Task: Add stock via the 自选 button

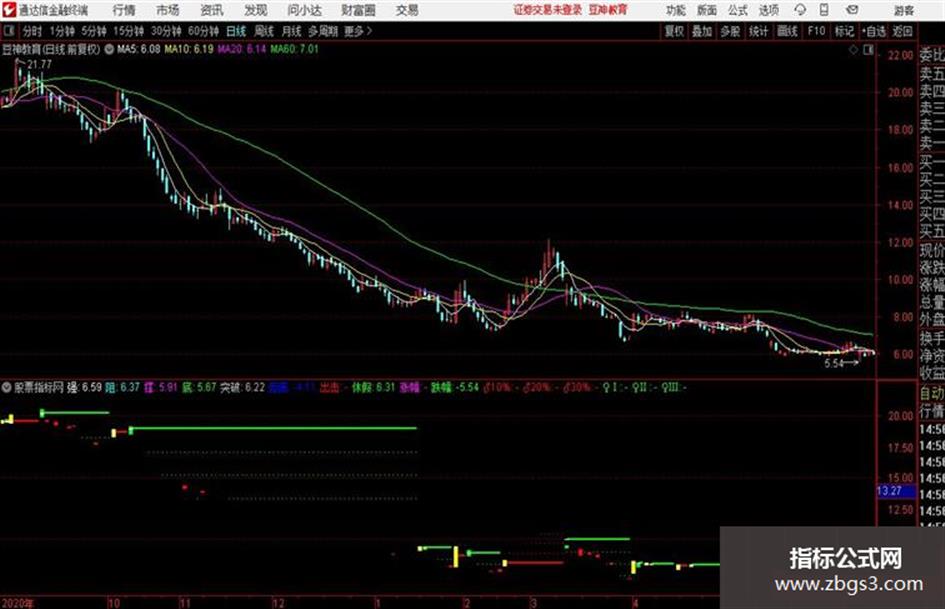Action: pos(874,31)
